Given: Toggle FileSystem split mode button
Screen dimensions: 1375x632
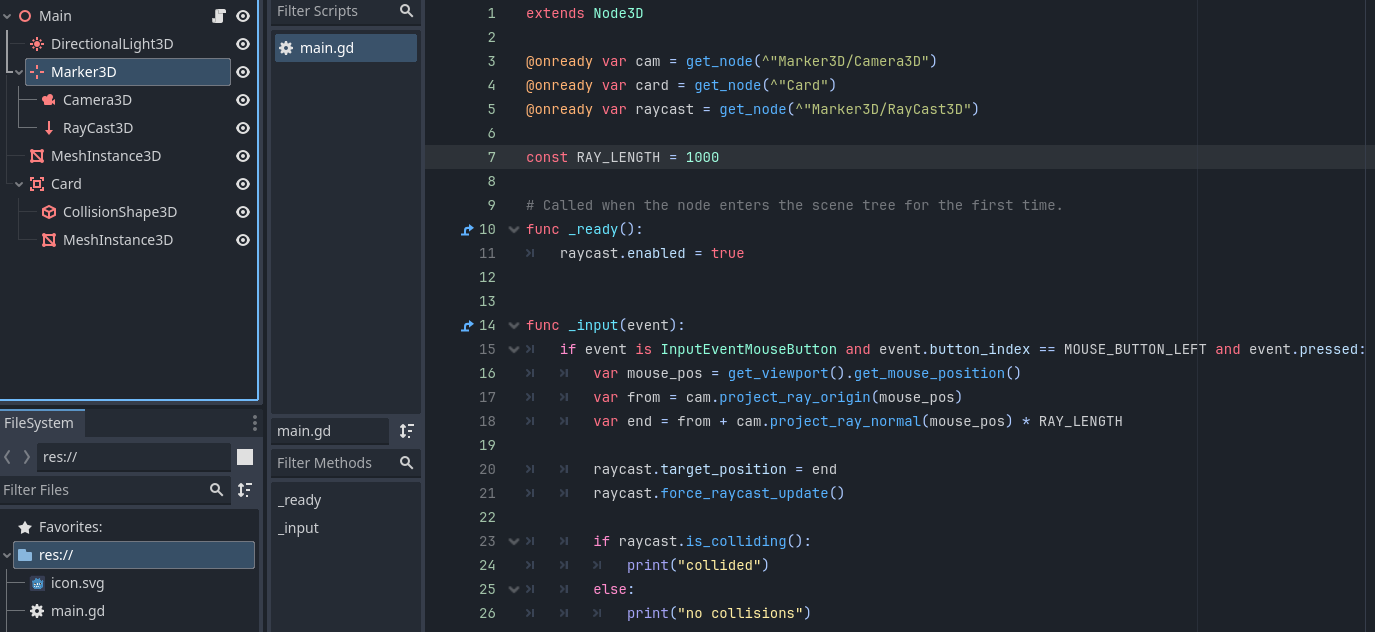Looking at the screenshot, I should click(245, 457).
